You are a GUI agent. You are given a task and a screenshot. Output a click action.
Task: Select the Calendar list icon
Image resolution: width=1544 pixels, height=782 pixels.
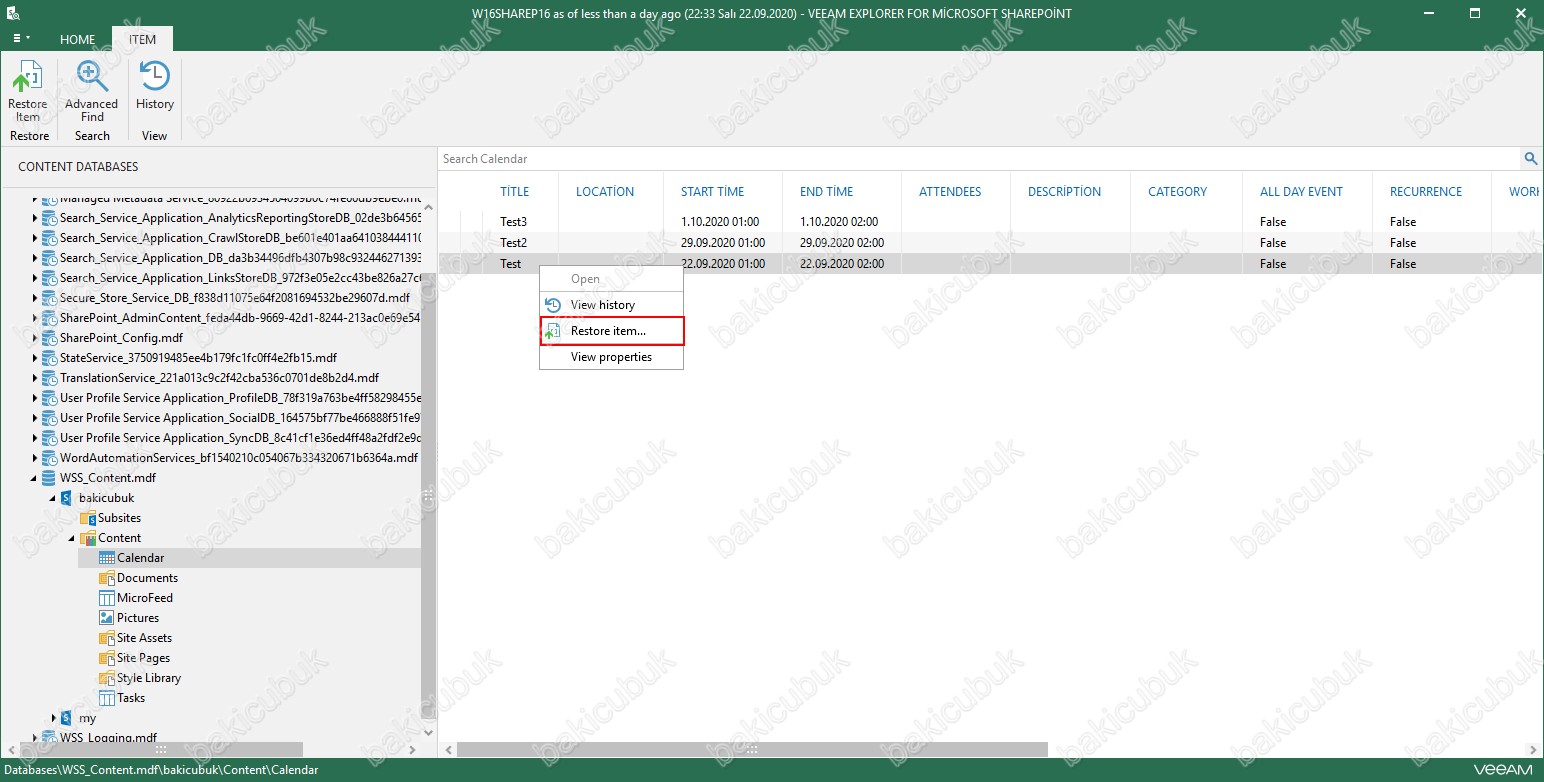107,558
